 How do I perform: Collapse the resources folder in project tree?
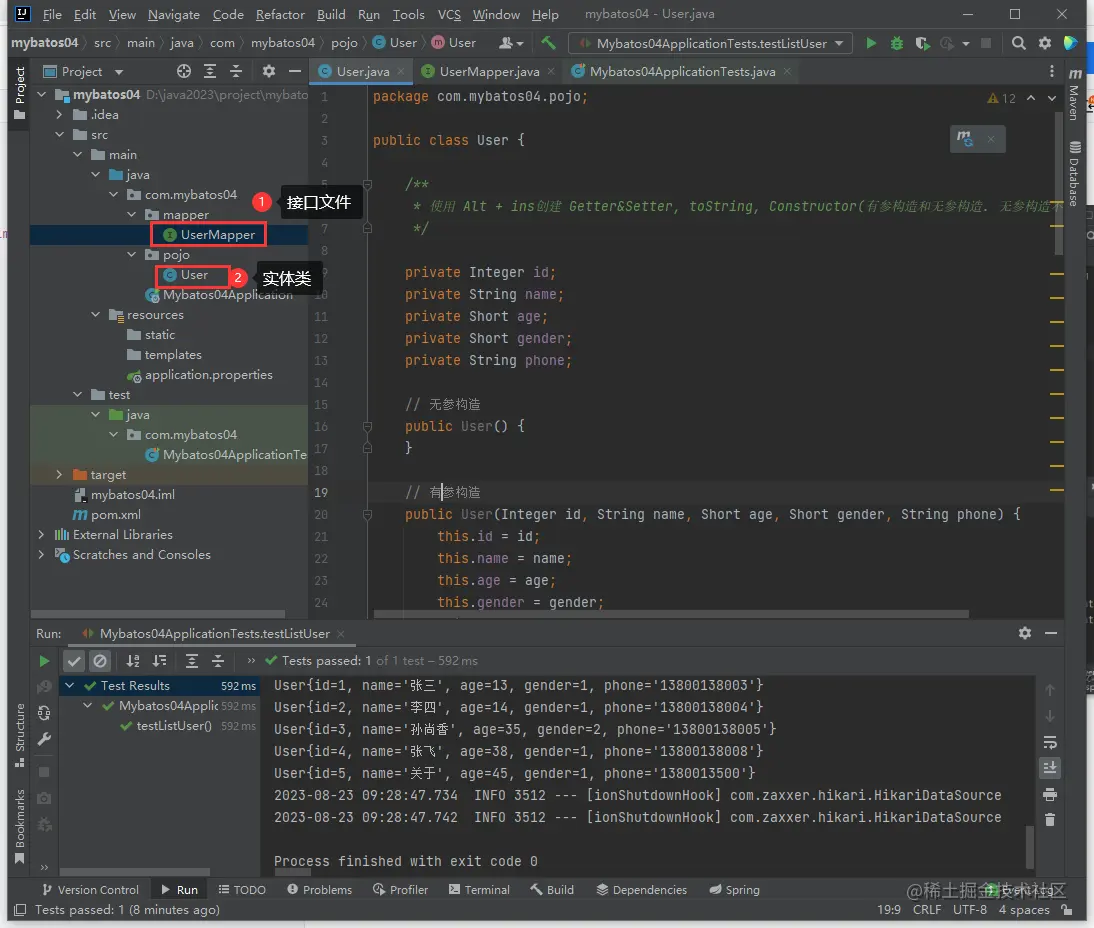coord(96,315)
